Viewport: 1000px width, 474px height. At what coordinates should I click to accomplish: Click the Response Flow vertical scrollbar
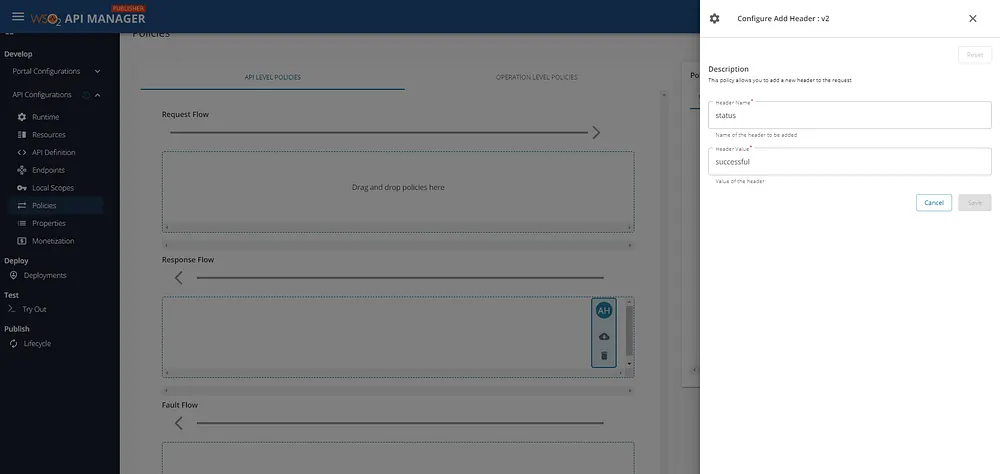(629, 330)
